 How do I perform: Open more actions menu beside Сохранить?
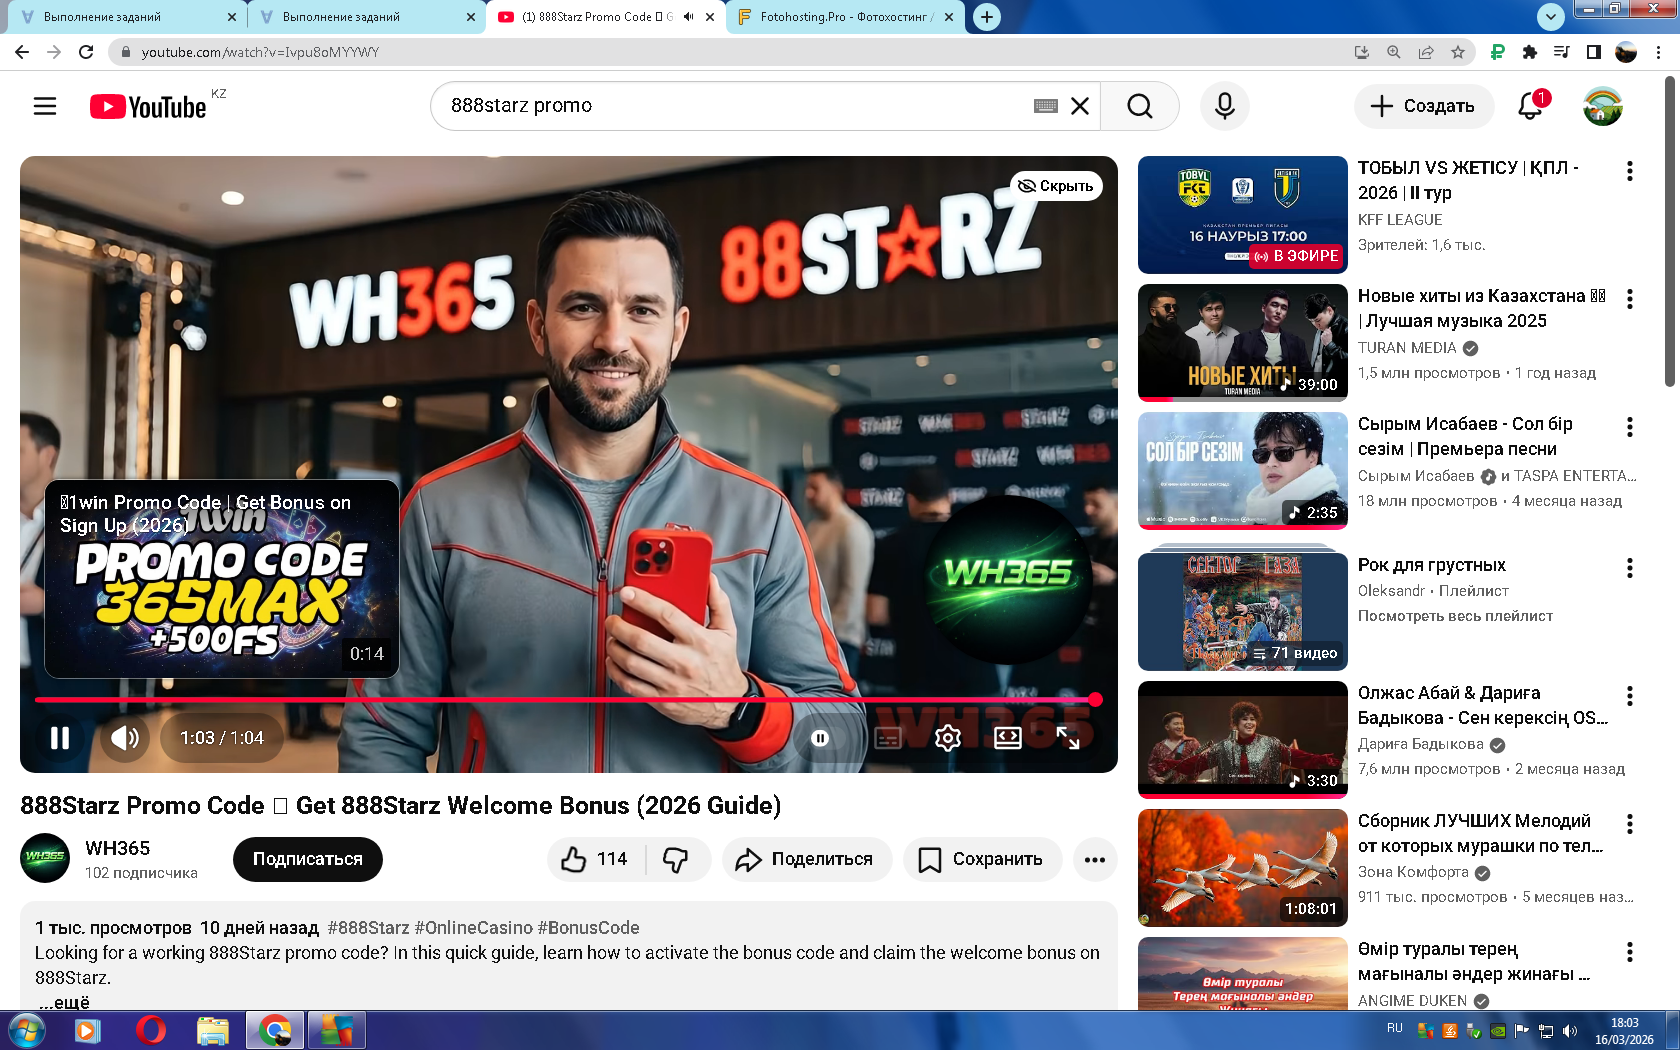click(x=1095, y=859)
